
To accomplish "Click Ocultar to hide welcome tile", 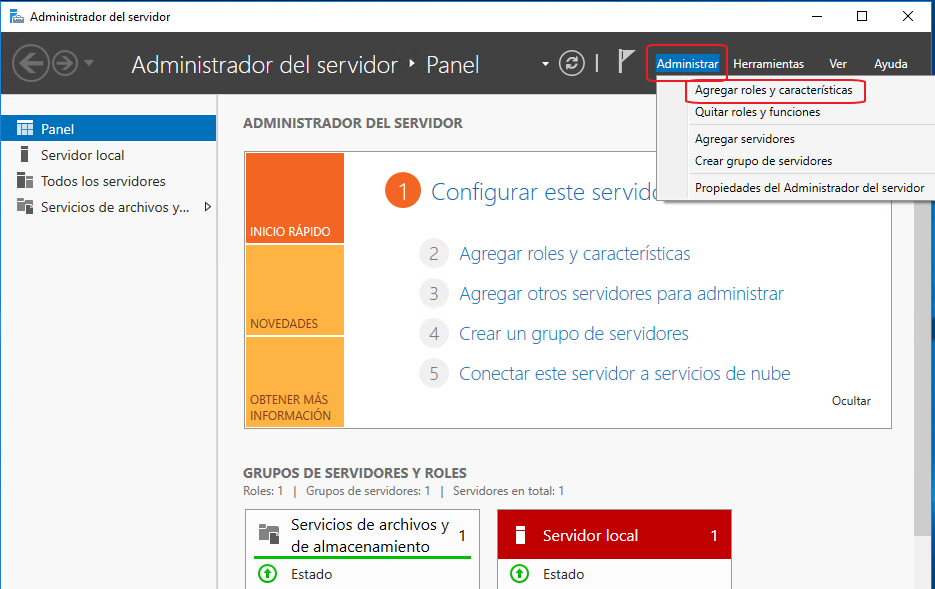I will pyautogui.click(x=851, y=401).
